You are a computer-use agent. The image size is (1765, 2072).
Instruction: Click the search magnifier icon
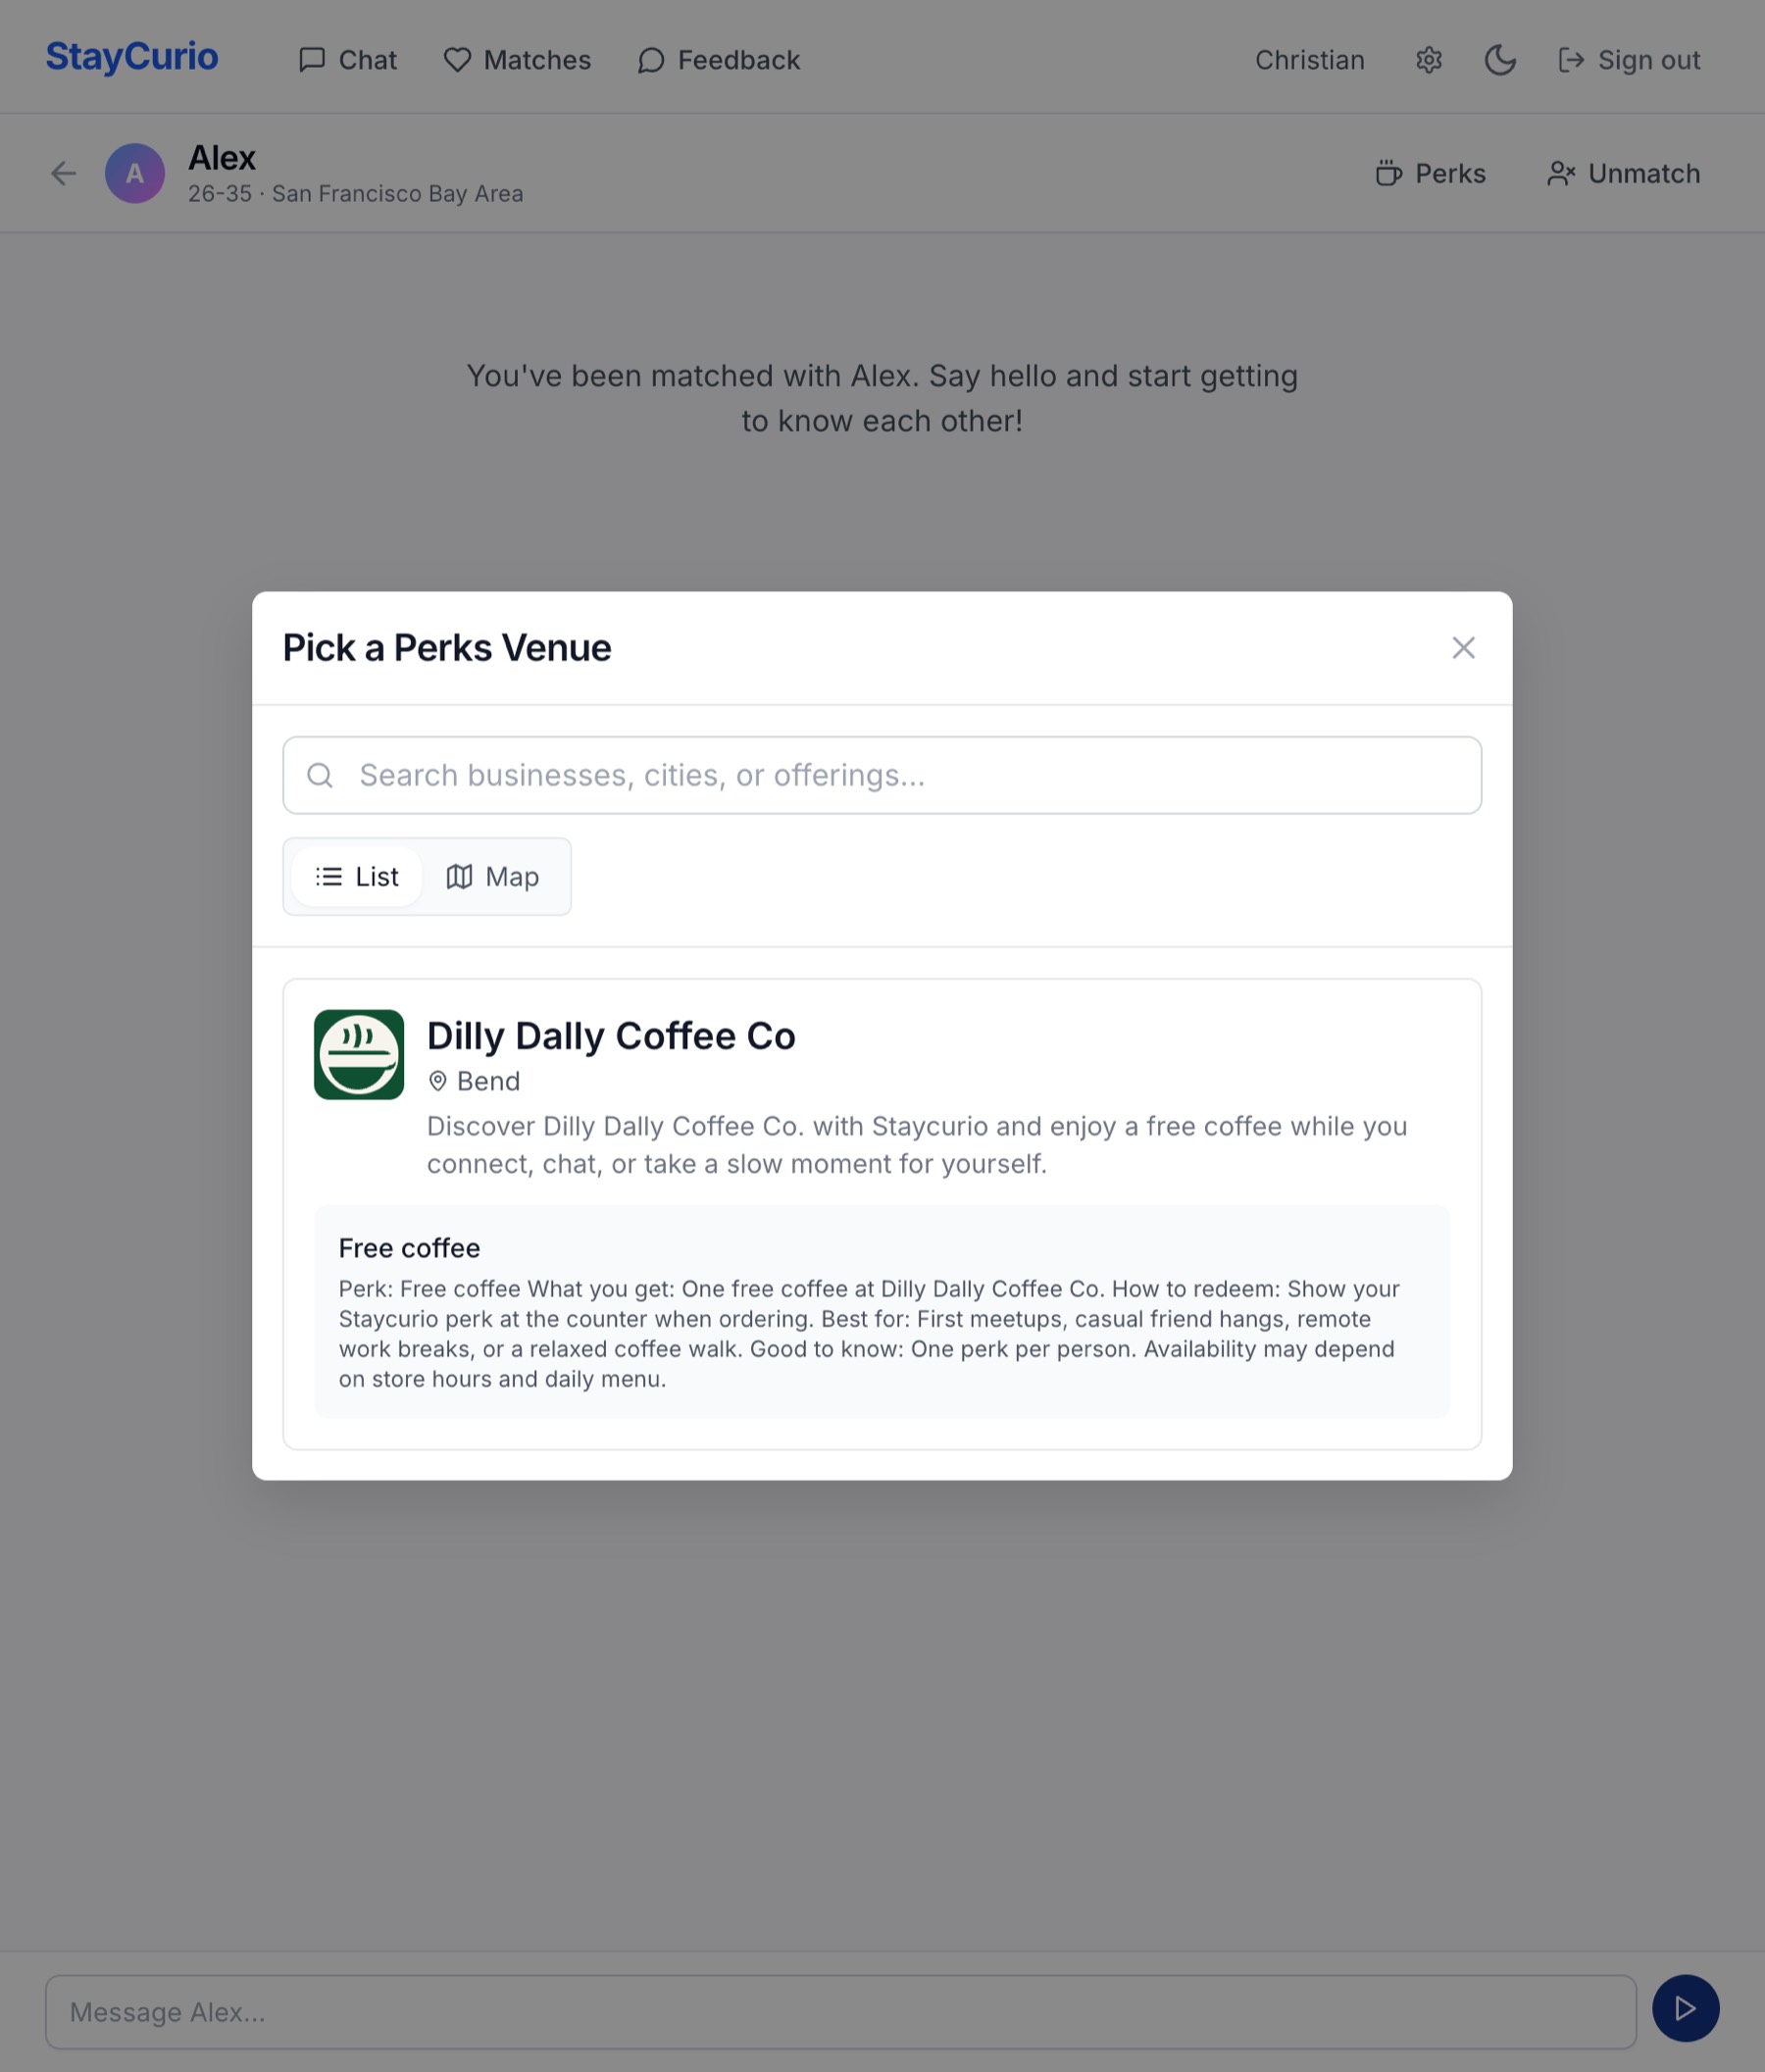tap(320, 775)
